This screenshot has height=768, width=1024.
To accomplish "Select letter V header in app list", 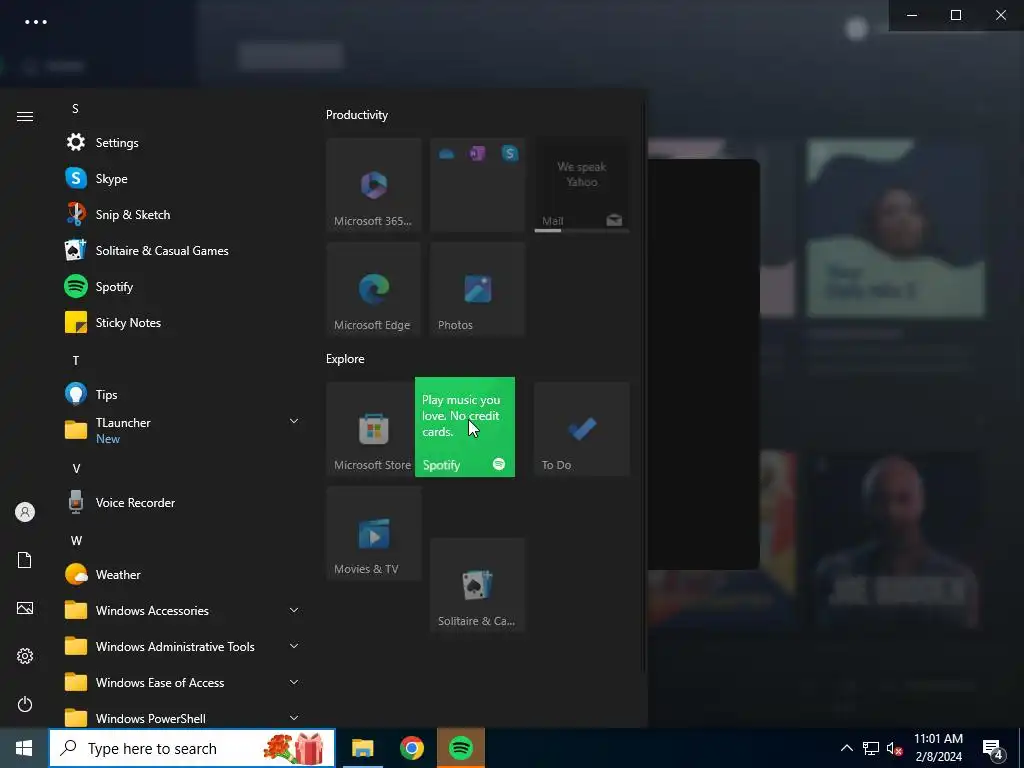I will coord(76,468).
